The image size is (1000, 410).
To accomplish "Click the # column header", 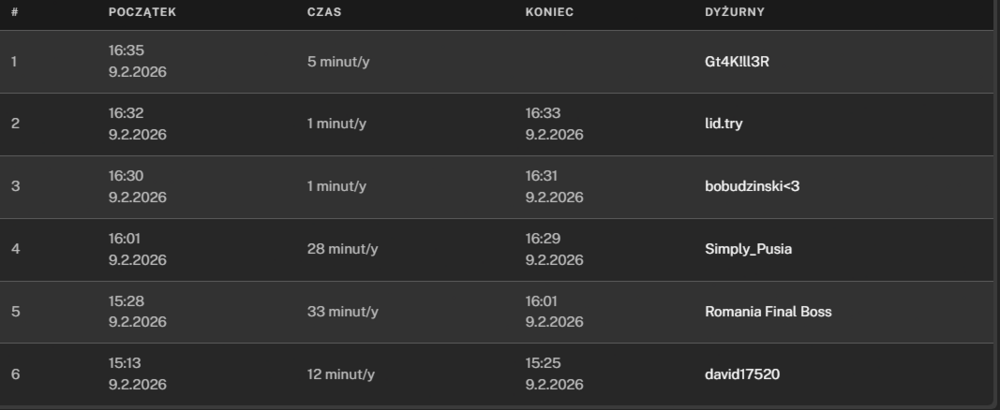I will pos(14,12).
